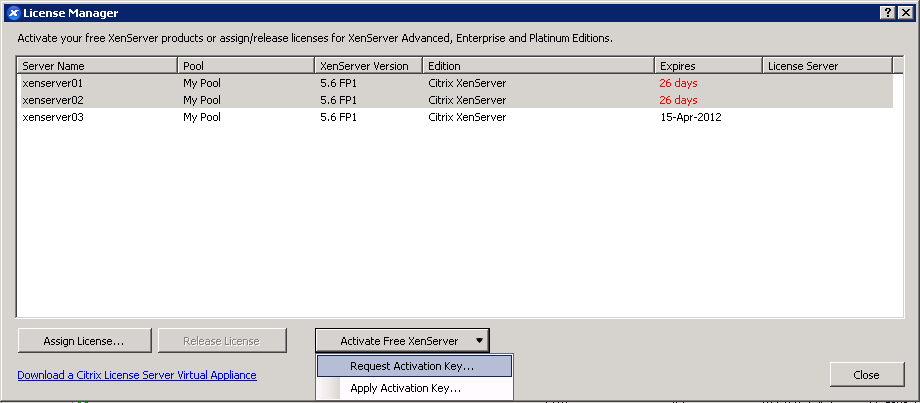Choose Request Activation Key from the menu

[414, 367]
